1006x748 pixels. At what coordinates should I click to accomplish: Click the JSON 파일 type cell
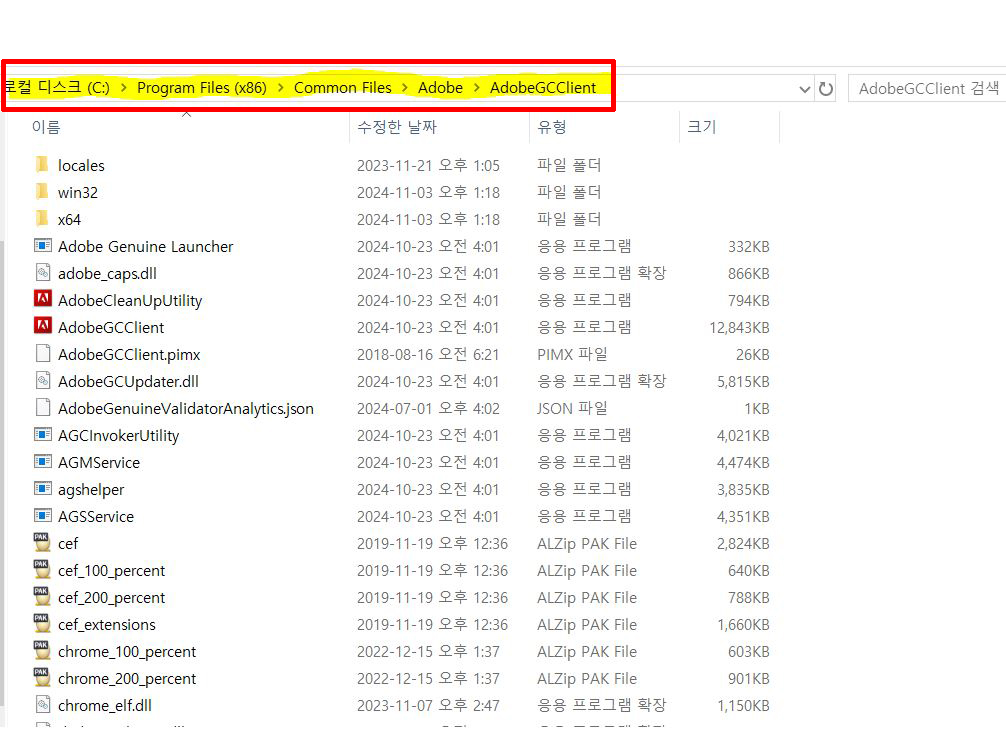572,408
